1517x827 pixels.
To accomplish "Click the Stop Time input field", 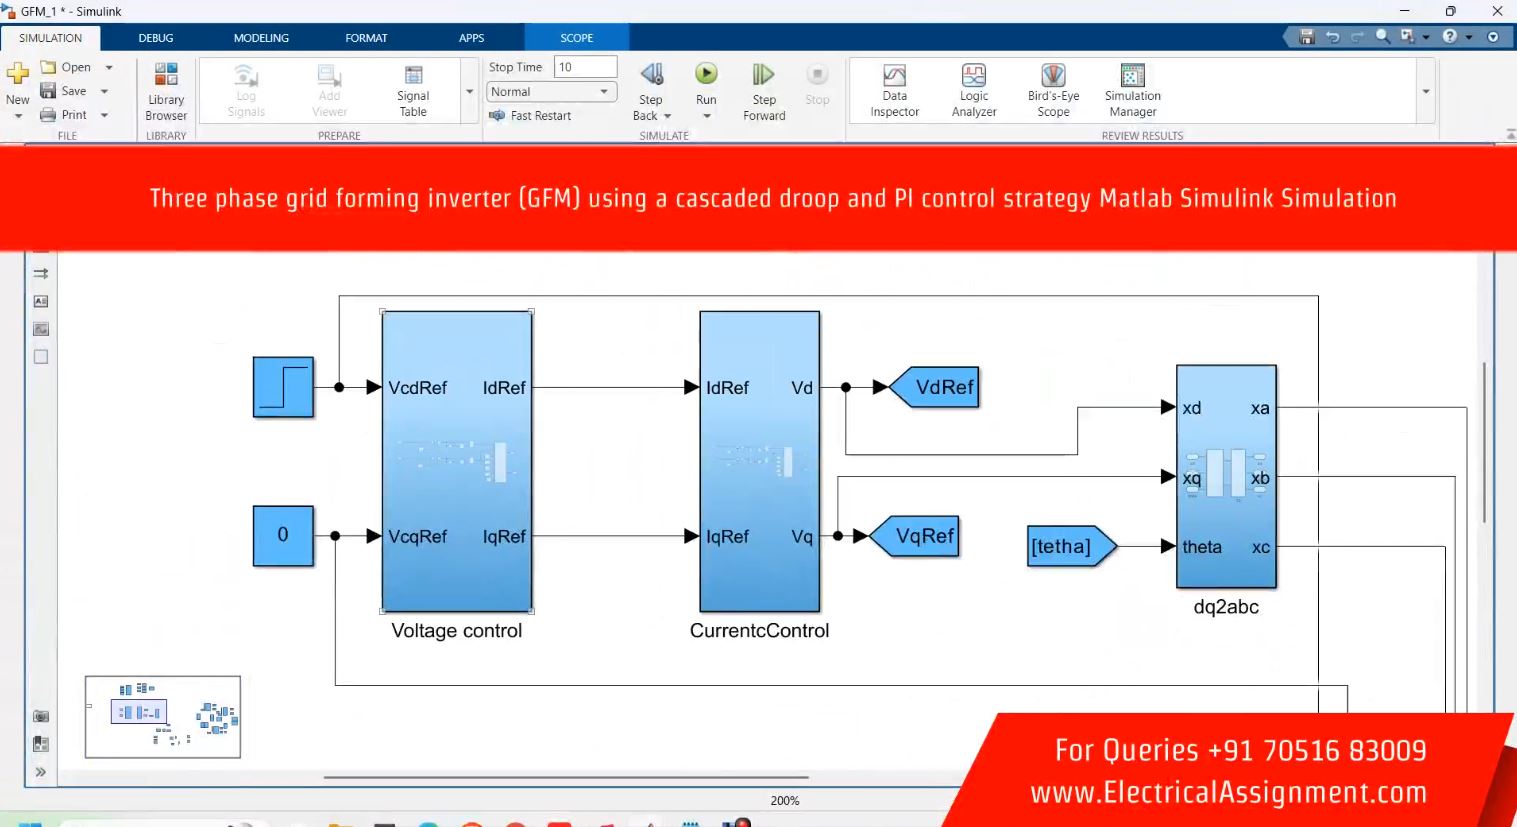I will (x=585, y=67).
